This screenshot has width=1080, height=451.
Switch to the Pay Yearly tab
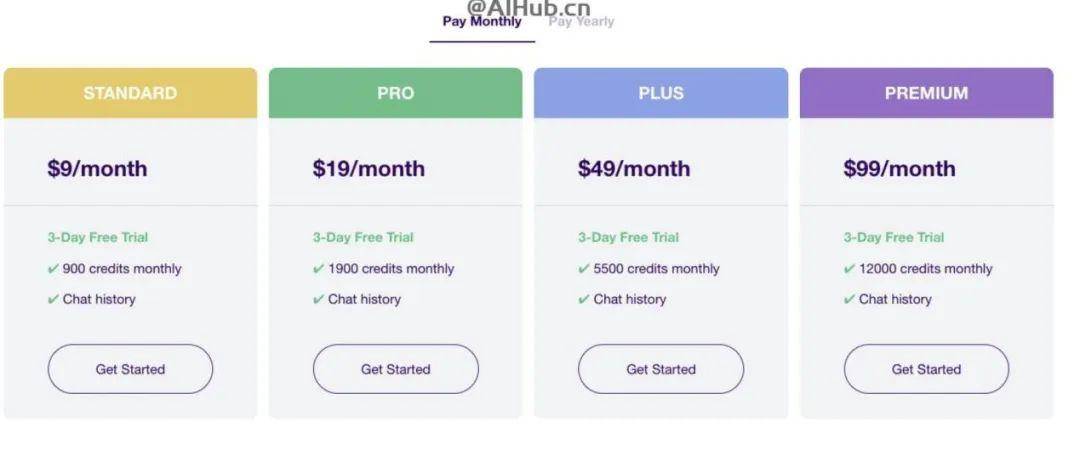click(581, 21)
